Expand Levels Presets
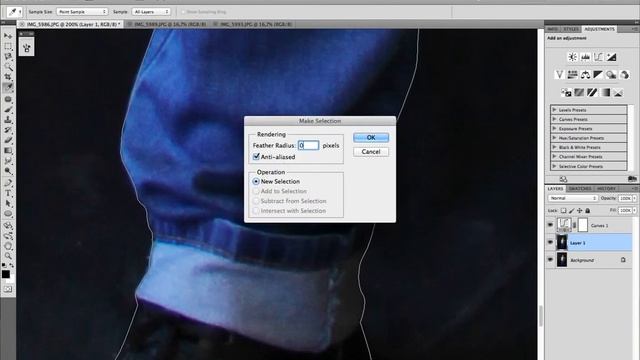640x360 pixels. pos(554,110)
